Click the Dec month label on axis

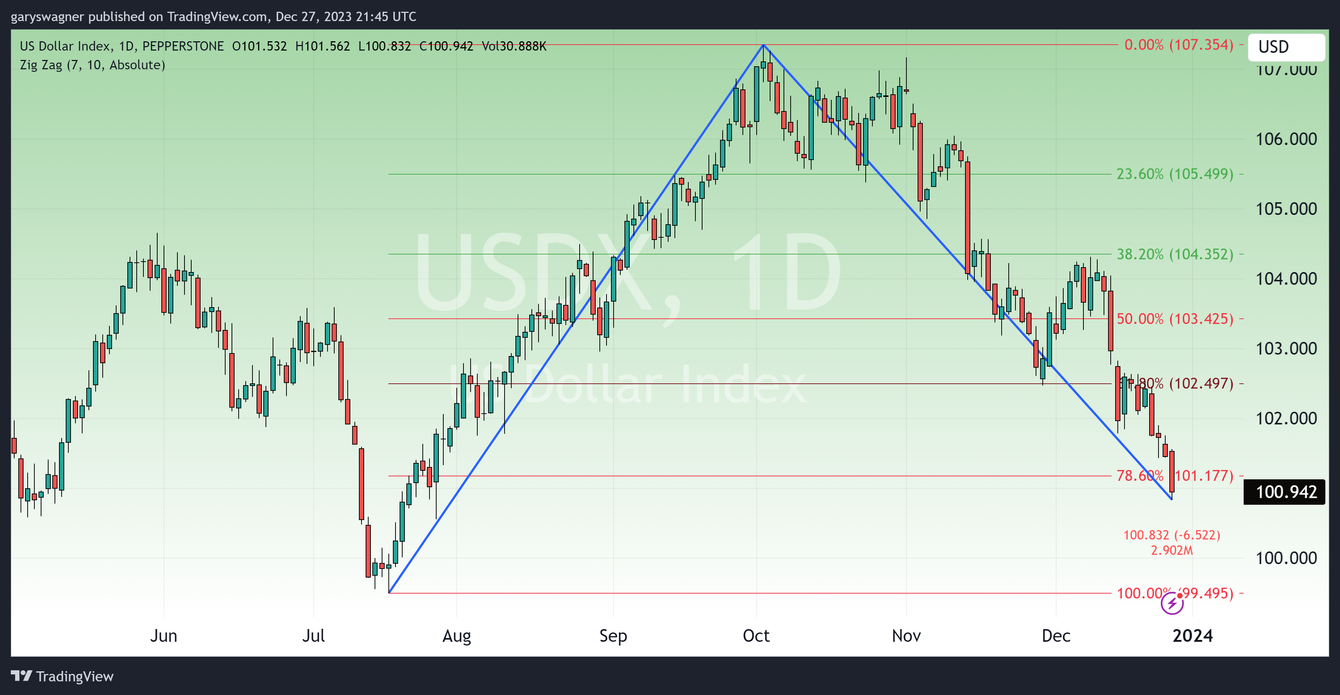pyautogui.click(x=1056, y=636)
